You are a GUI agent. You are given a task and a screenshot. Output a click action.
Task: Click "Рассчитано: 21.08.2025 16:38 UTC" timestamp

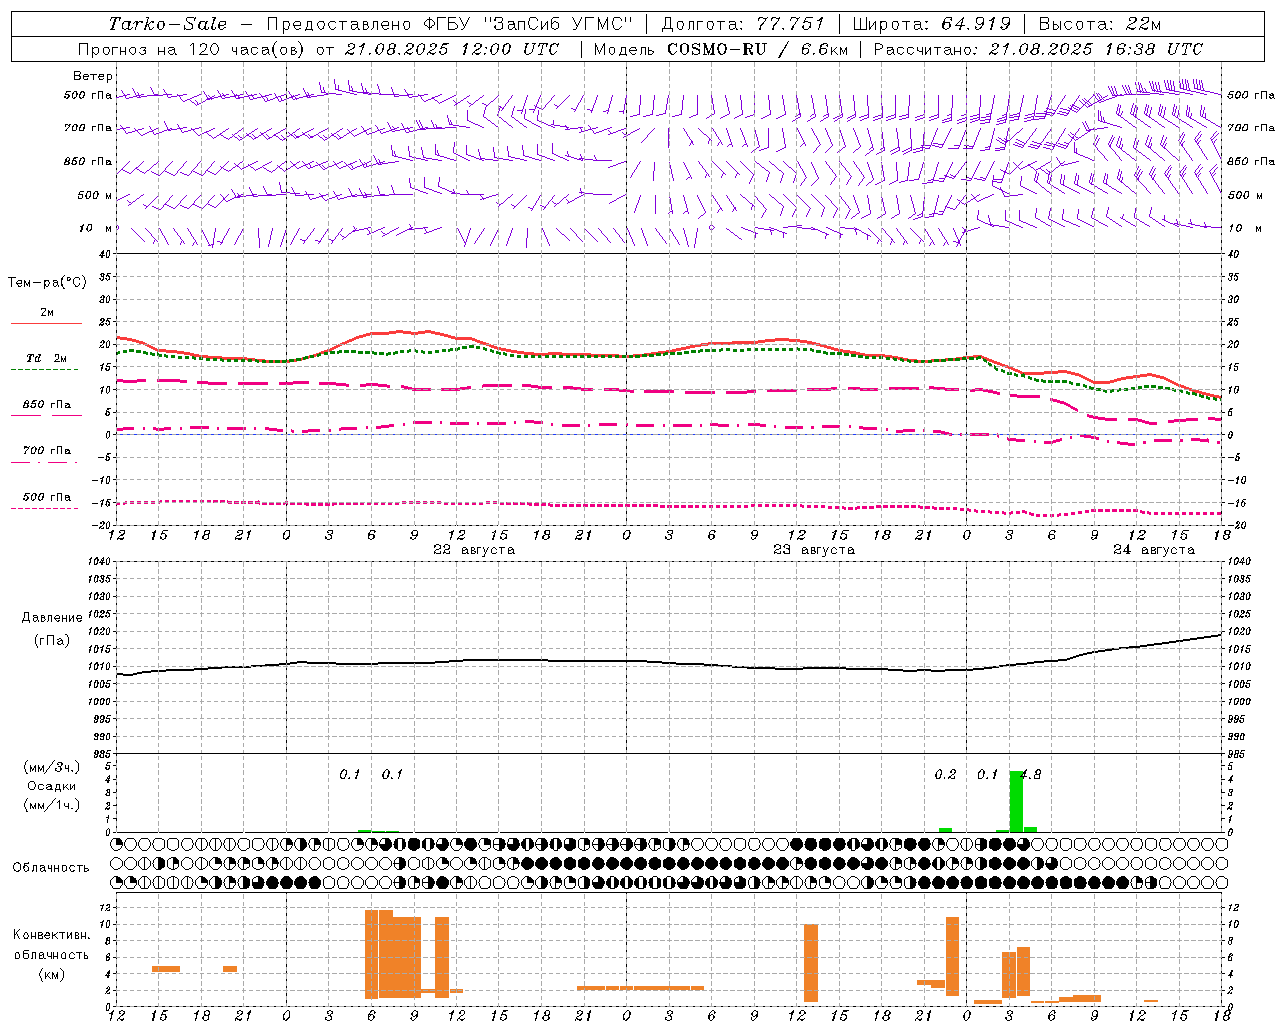1038,49
